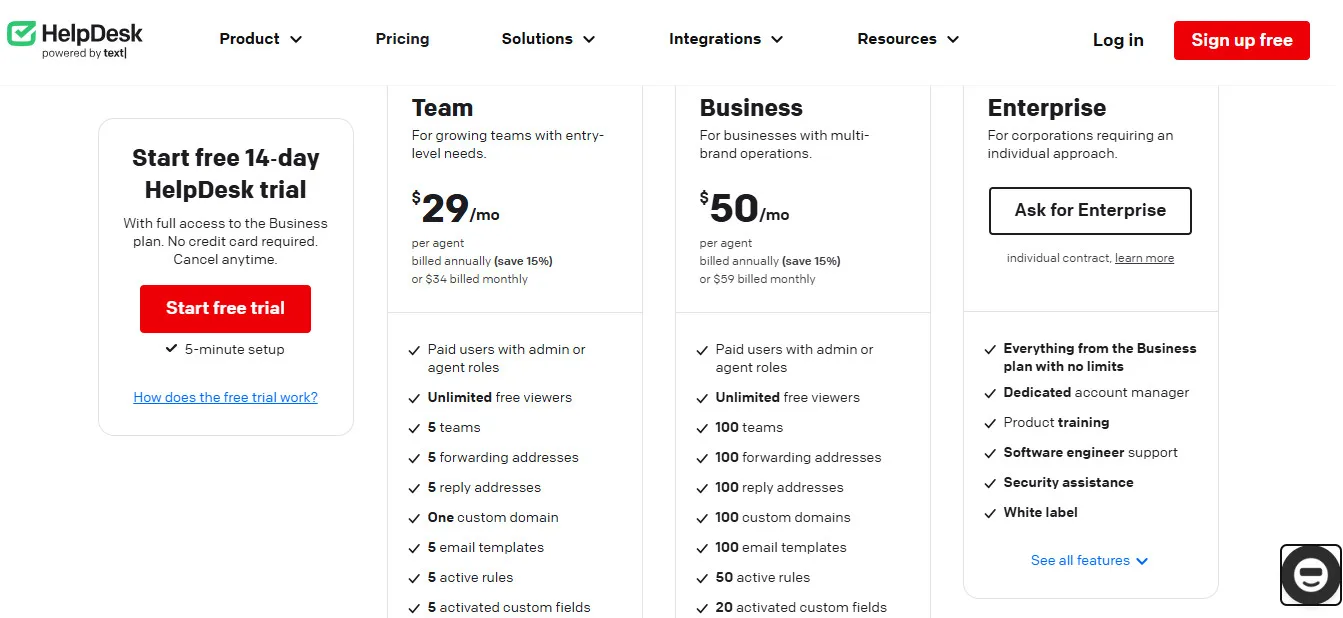Click the checkmark next to 100 teams
The image size is (1343, 618).
pyautogui.click(x=701, y=427)
